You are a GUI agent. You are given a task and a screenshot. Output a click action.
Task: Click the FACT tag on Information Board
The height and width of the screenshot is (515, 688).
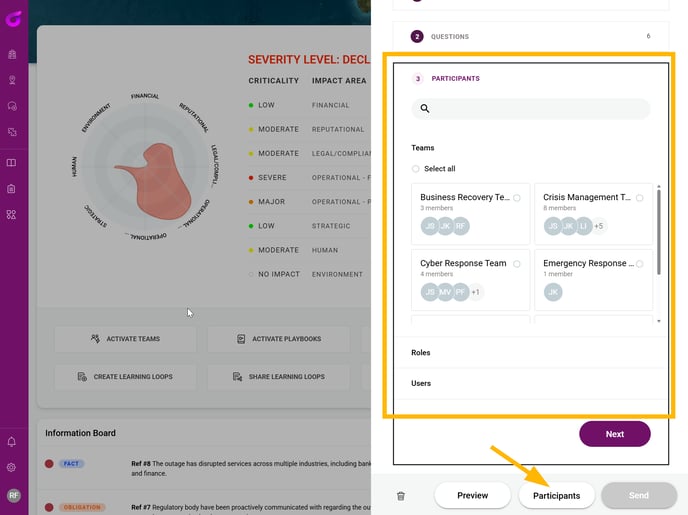click(x=71, y=463)
